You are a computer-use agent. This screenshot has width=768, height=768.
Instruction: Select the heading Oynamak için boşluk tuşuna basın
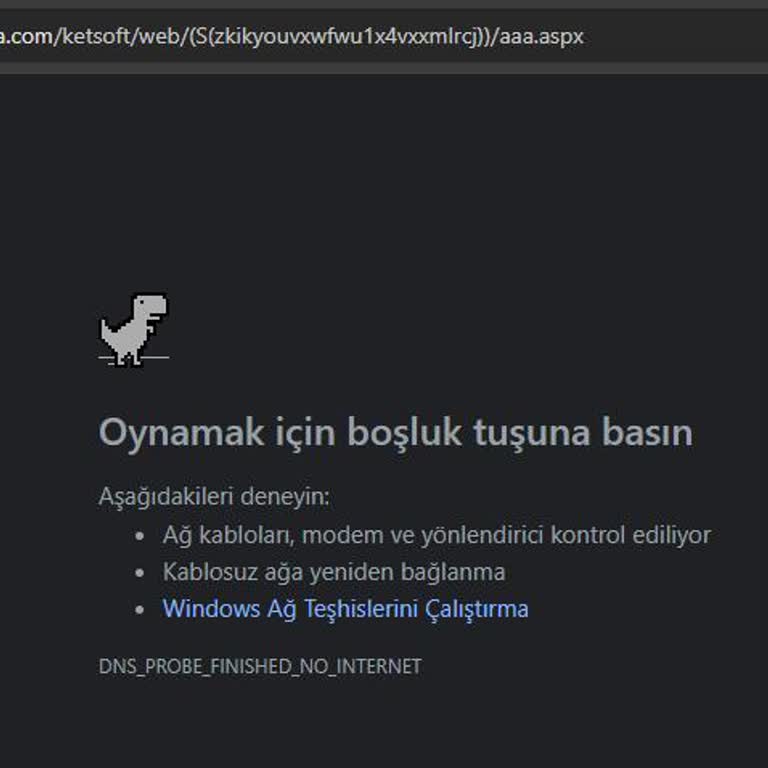tap(396, 432)
